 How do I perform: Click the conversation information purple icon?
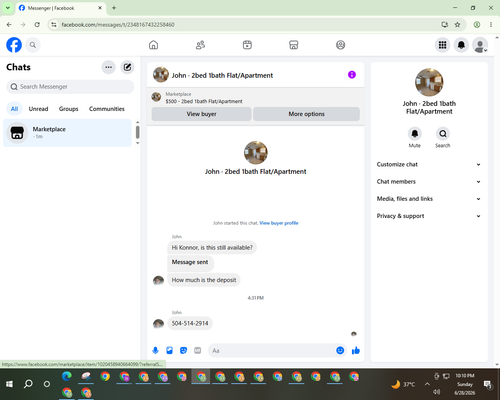352,75
